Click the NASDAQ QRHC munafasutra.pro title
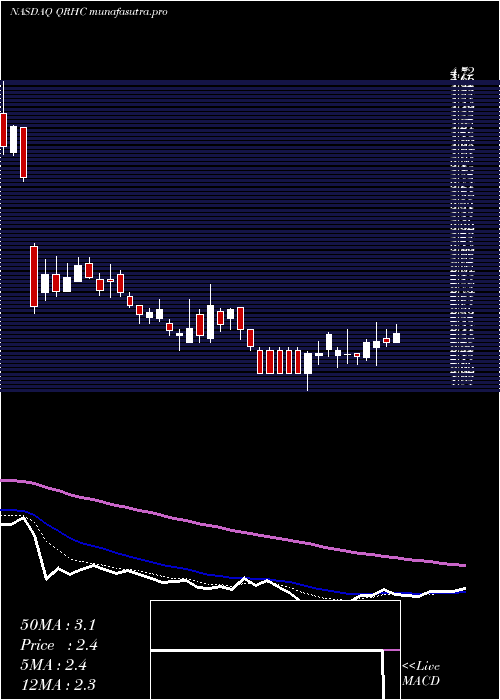Image resolution: width=500 pixels, height=700 pixels. pos(88,12)
